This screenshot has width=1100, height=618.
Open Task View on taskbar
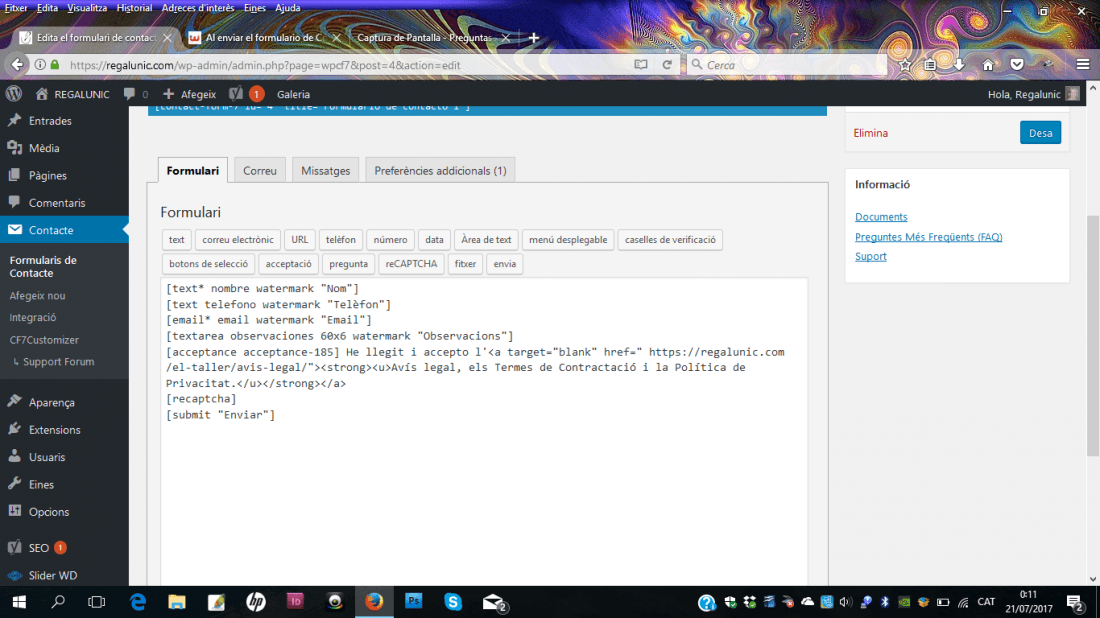[x=97, y=602]
